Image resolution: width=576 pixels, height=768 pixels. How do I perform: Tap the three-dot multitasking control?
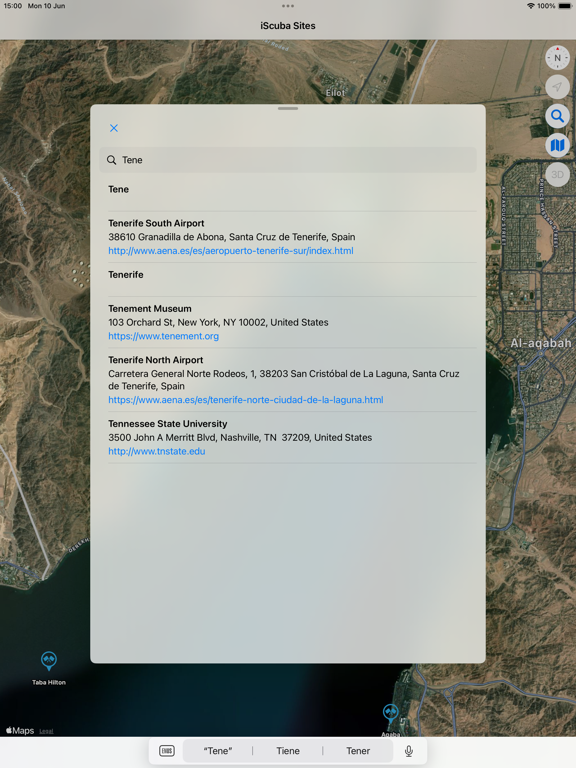coord(288,6)
